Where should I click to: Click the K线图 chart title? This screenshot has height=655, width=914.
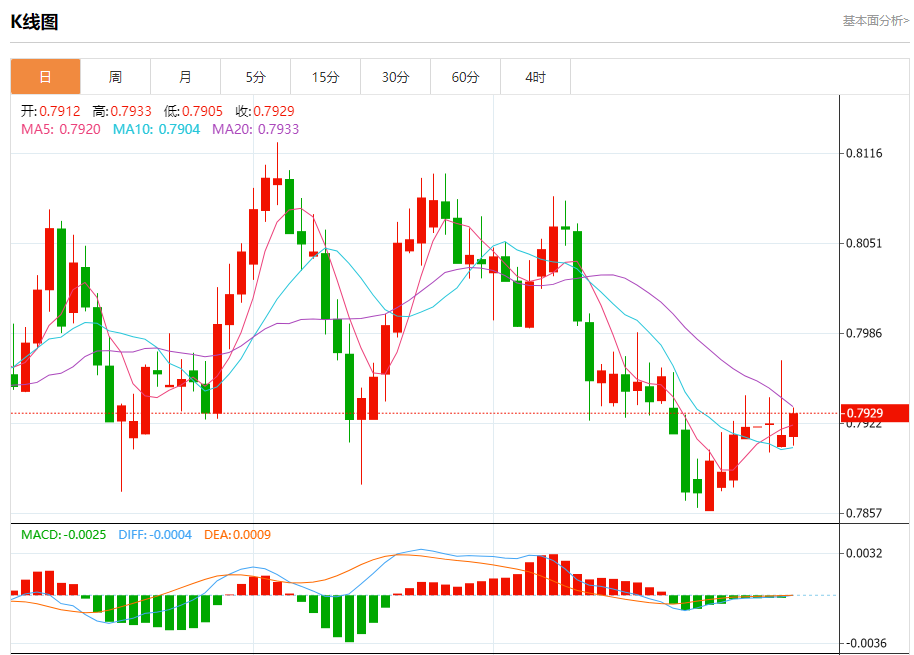[x=34, y=22]
